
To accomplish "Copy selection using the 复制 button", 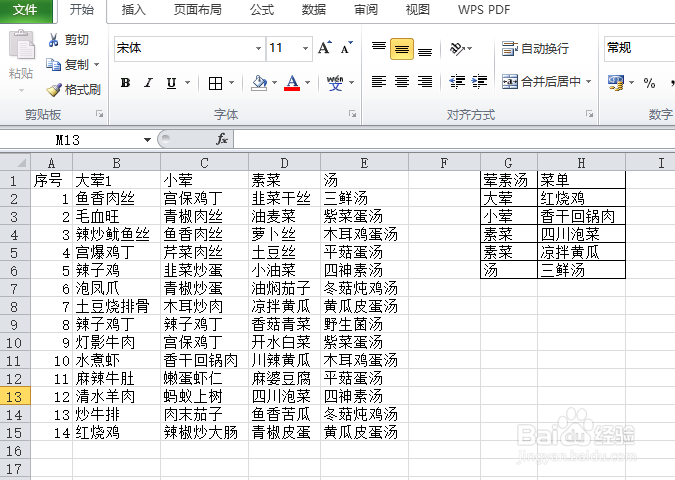I will coord(67,65).
